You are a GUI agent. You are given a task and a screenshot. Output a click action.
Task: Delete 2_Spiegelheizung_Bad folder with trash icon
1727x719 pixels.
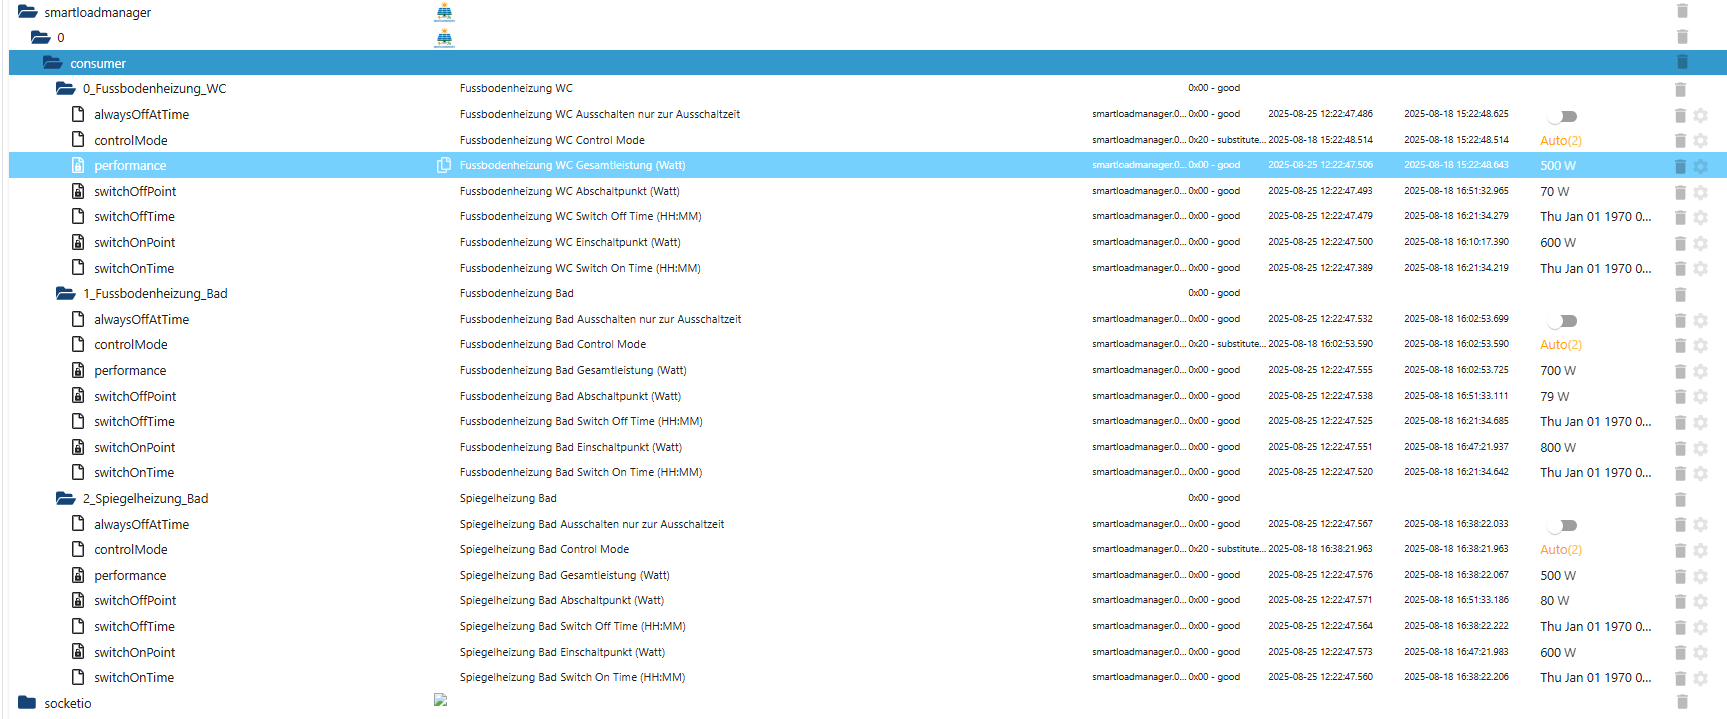click(1681, 500)
